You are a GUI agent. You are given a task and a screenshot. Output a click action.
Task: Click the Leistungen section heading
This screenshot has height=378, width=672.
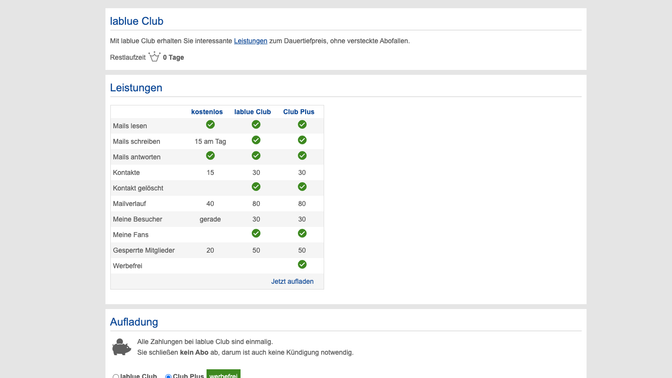pyautogui.click(x=136, y=88)
